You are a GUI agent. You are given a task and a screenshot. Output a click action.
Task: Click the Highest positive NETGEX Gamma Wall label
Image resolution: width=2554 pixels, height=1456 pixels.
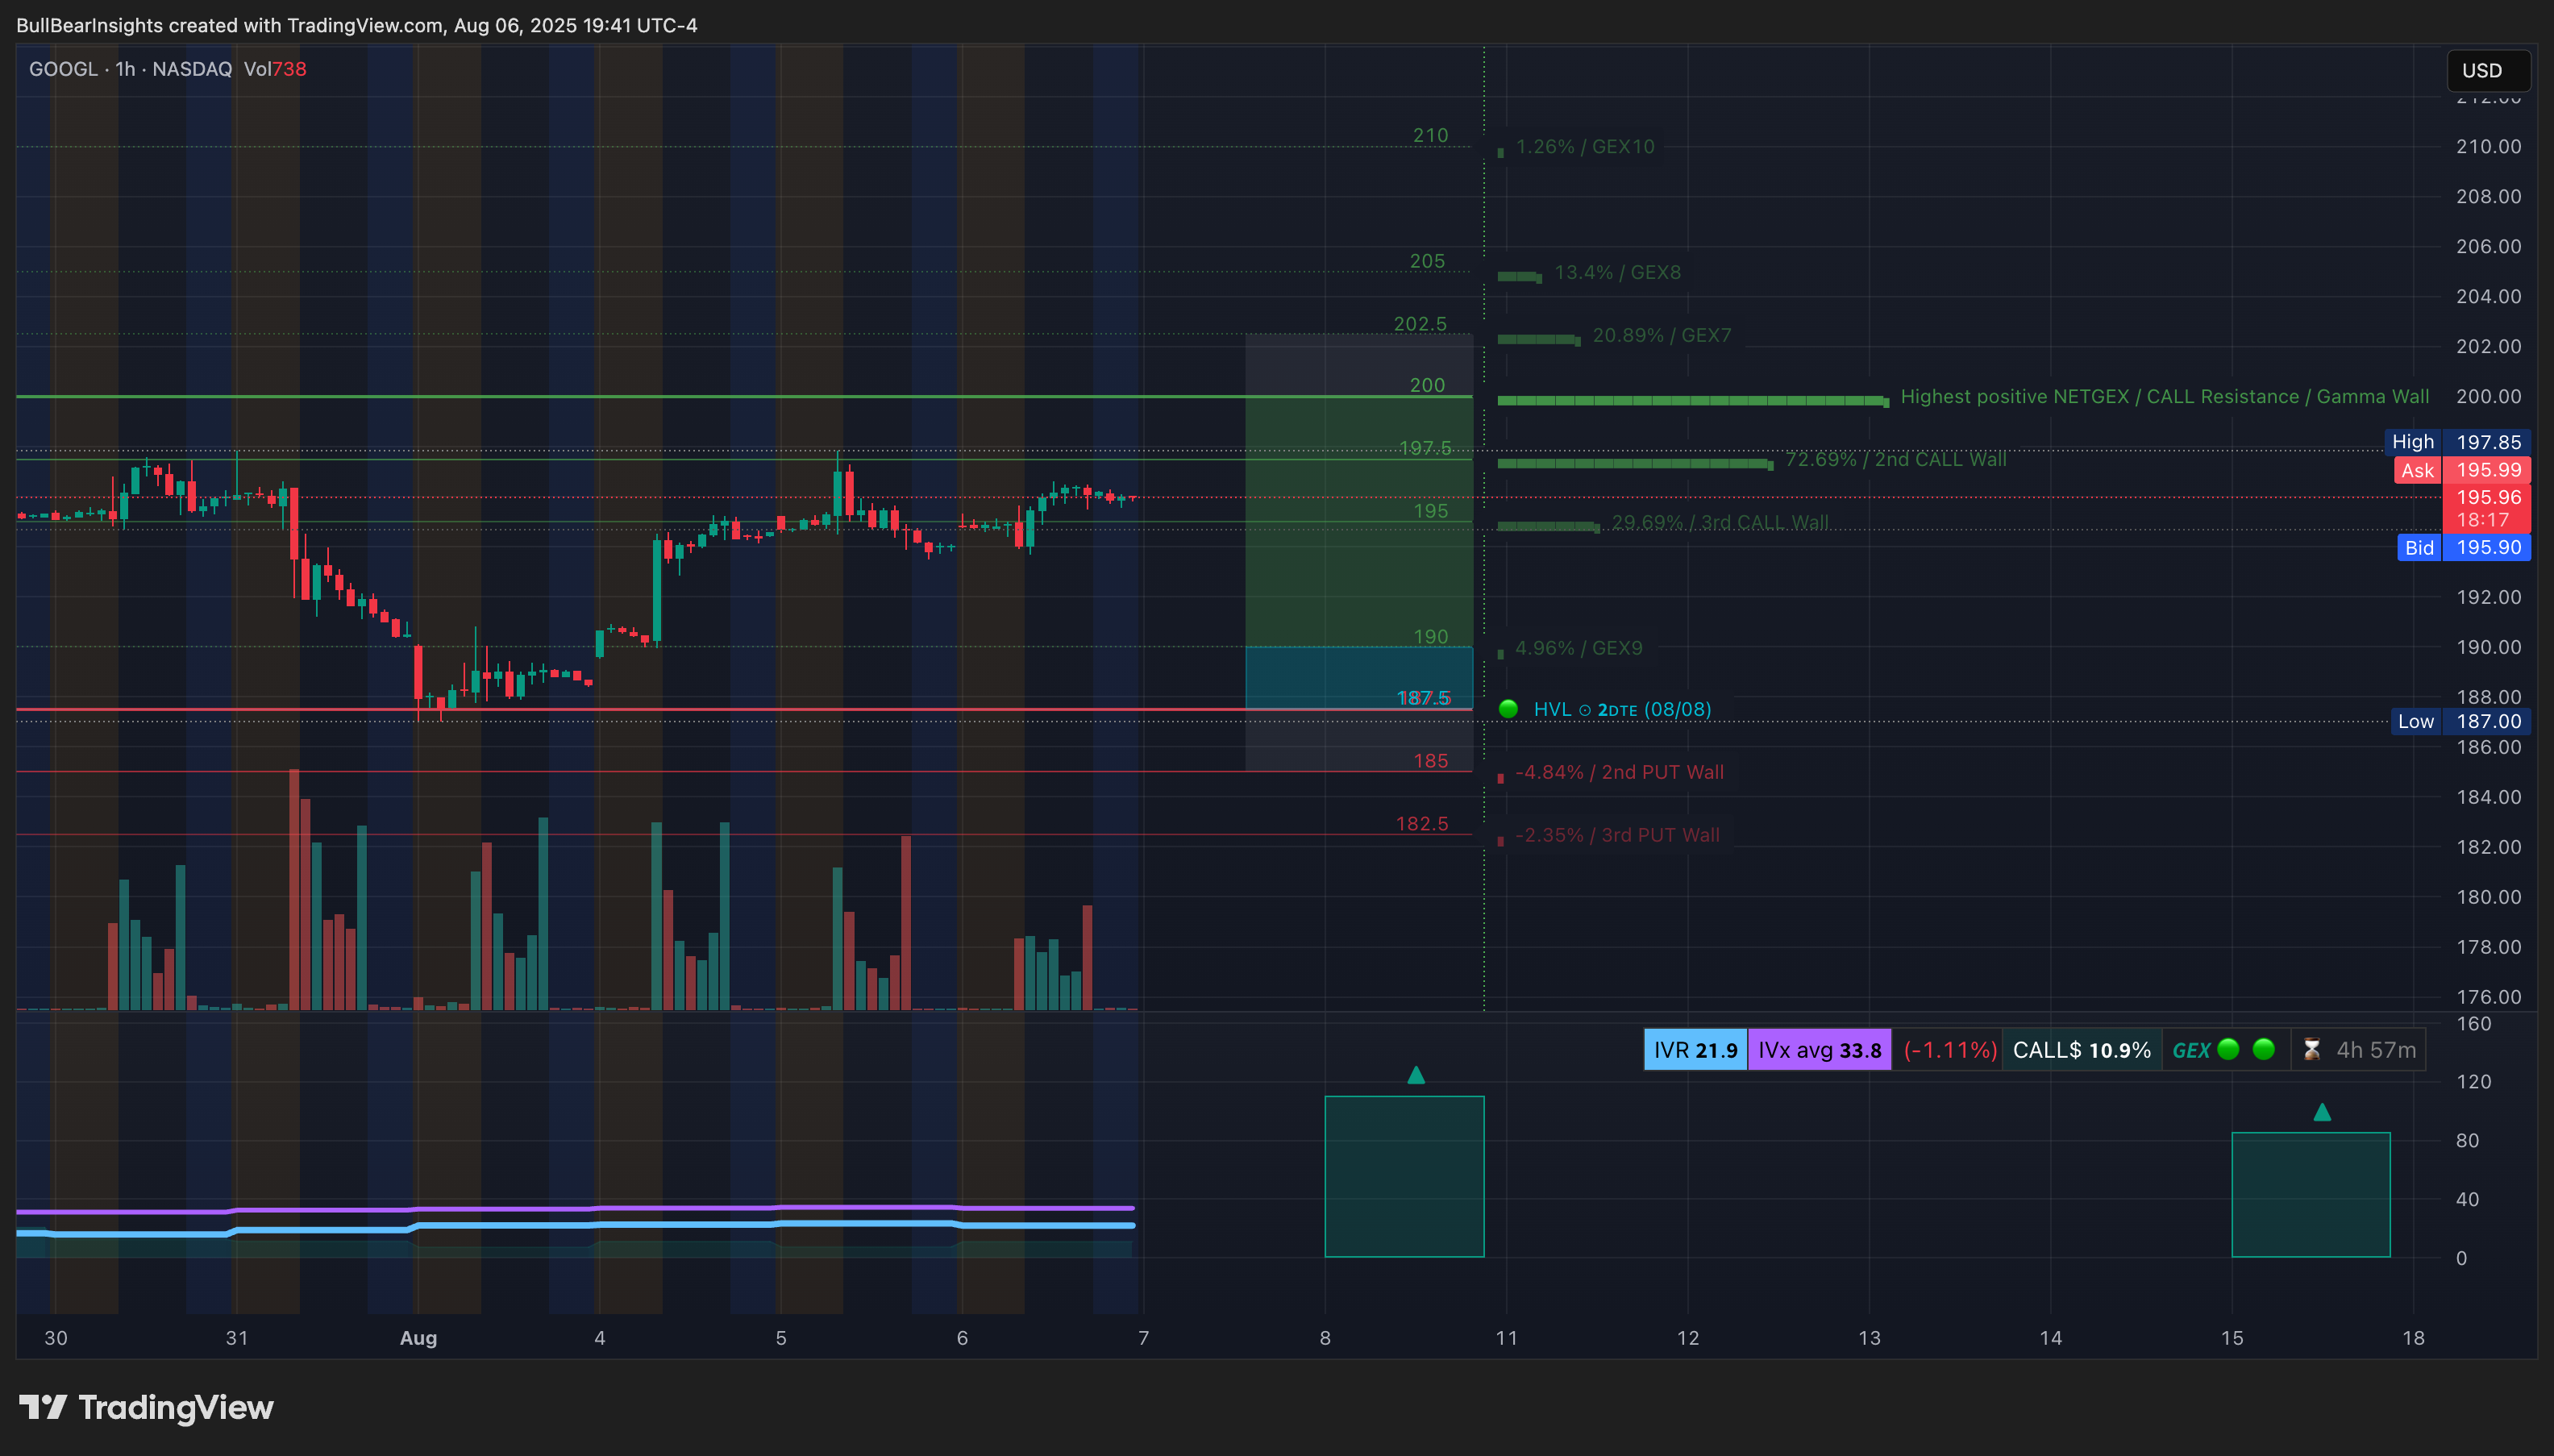coord(2164,397)
